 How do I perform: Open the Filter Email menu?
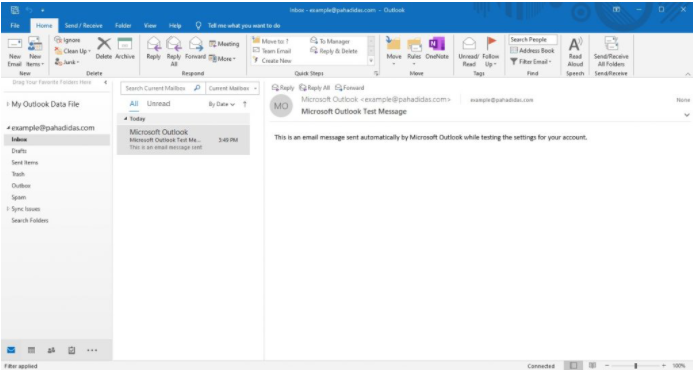pos(531,62)
